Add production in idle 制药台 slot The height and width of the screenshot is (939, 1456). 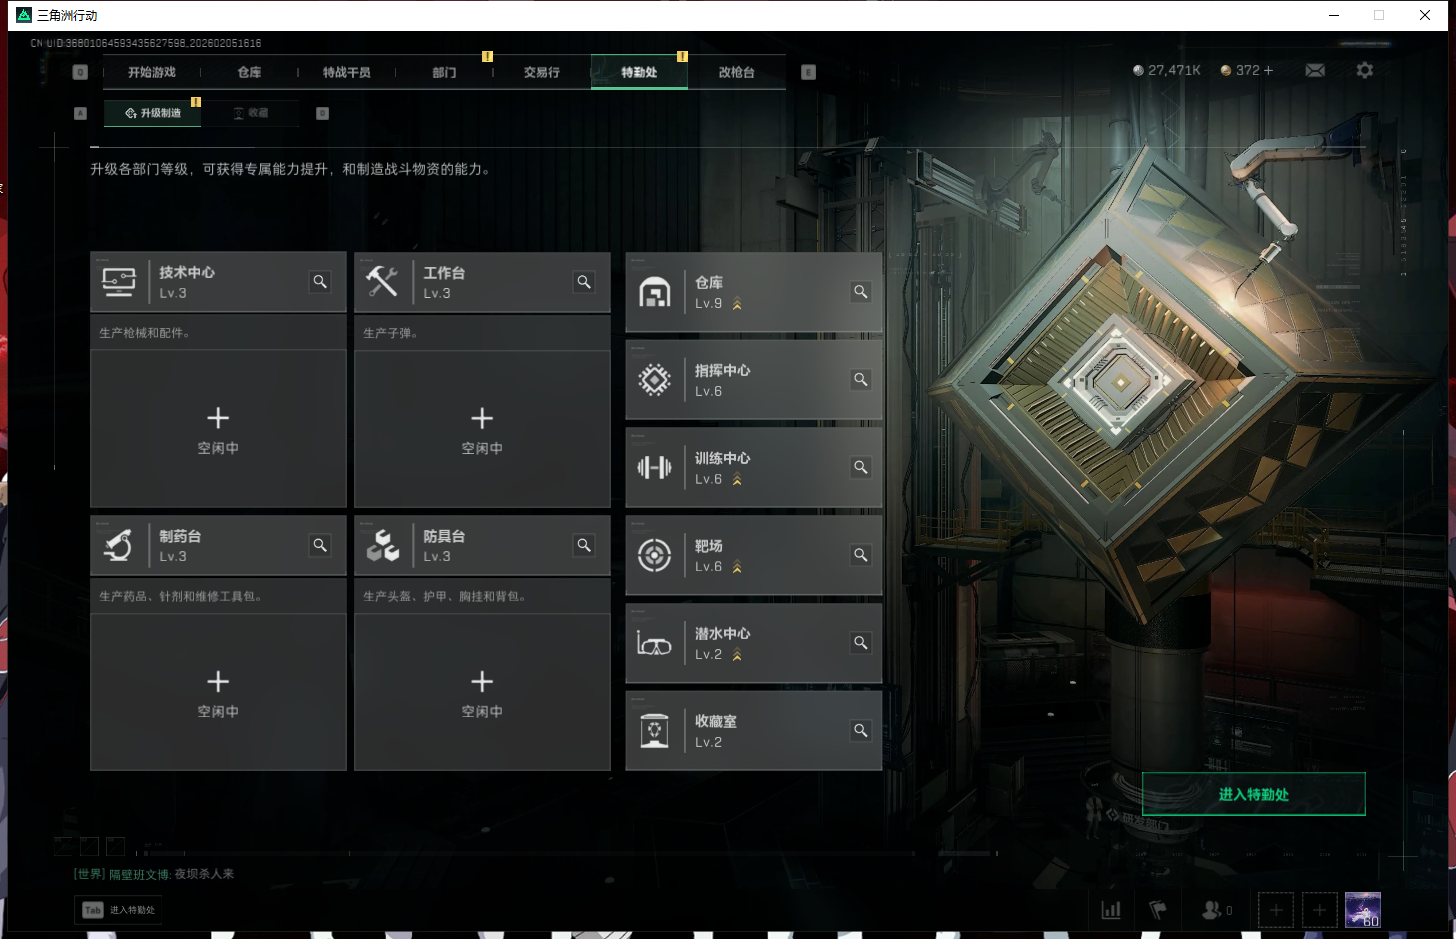[218, 692]
